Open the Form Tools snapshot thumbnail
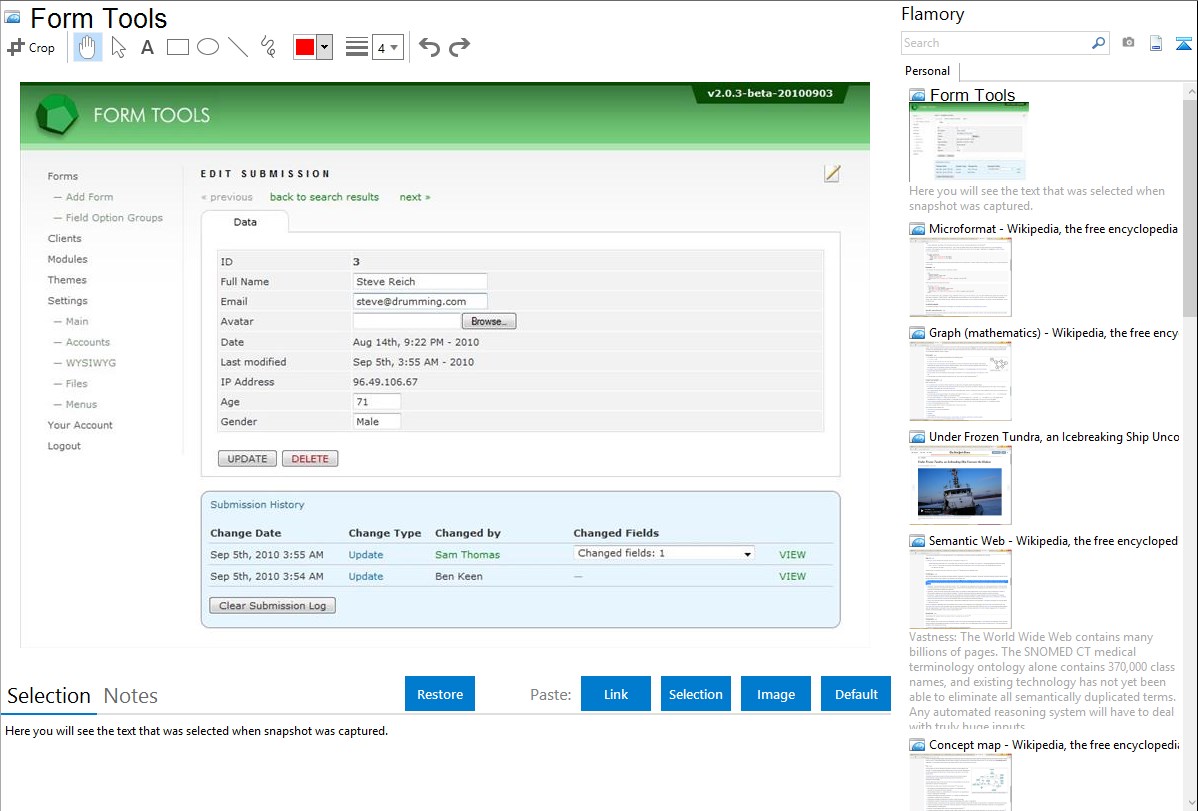 click(969, 142)
